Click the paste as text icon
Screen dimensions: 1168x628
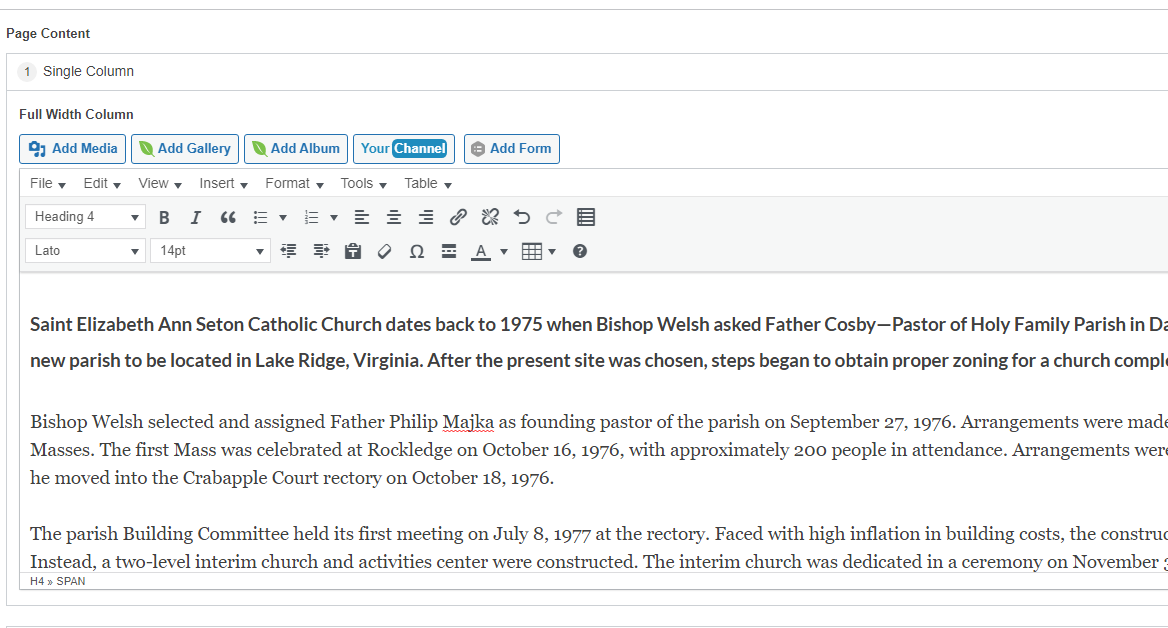(353, 252)
